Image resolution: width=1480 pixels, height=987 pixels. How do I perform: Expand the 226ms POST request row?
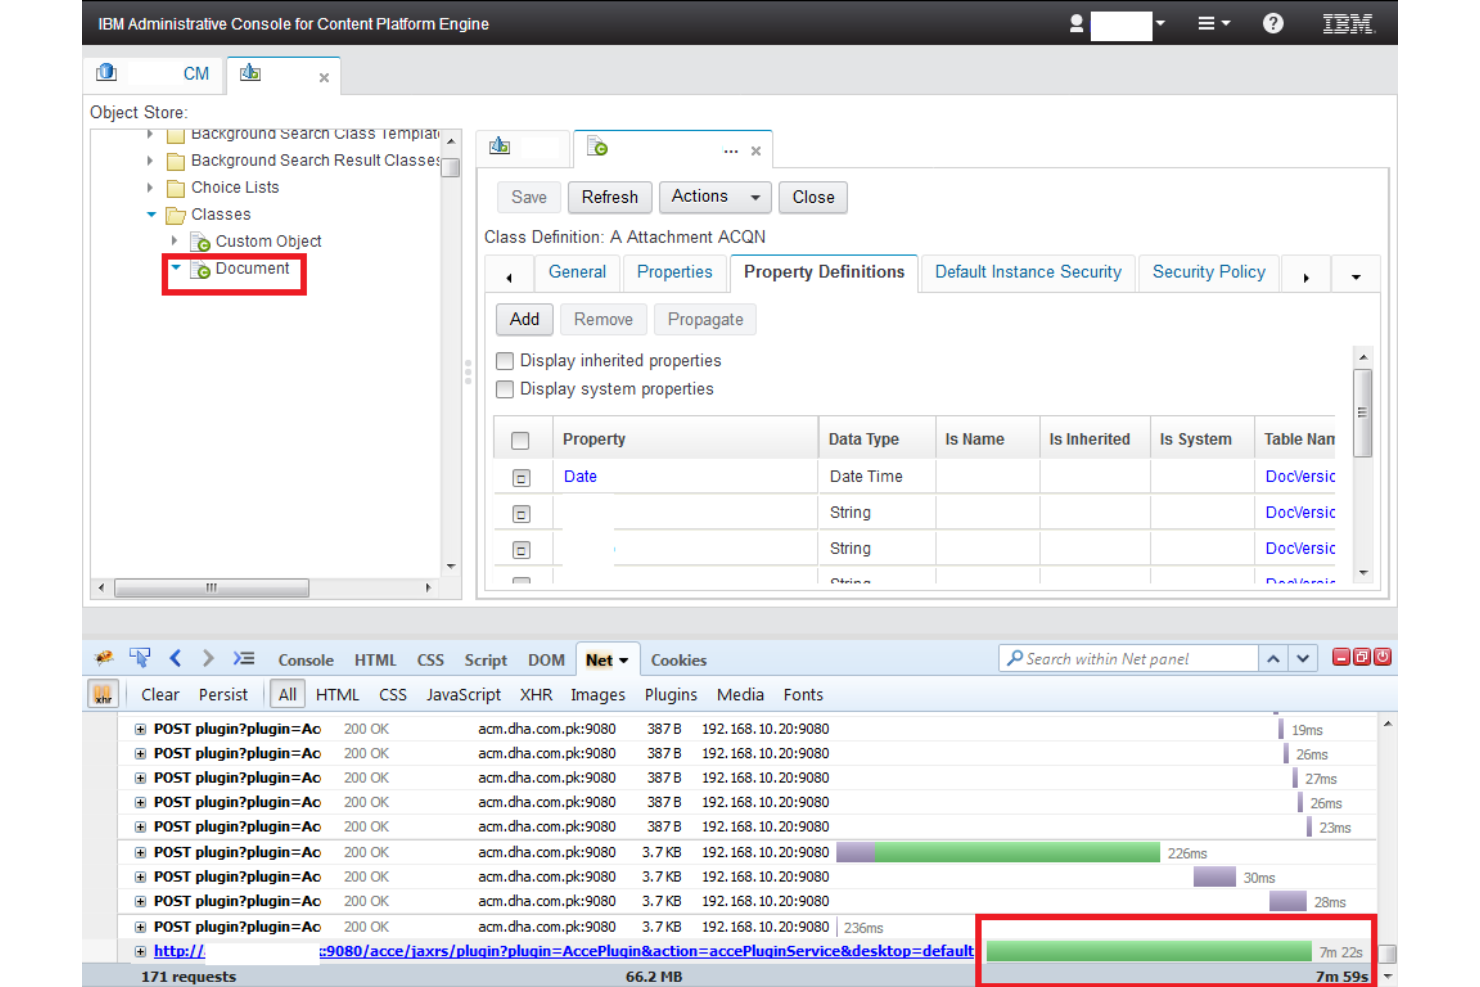tap(140, 853)
